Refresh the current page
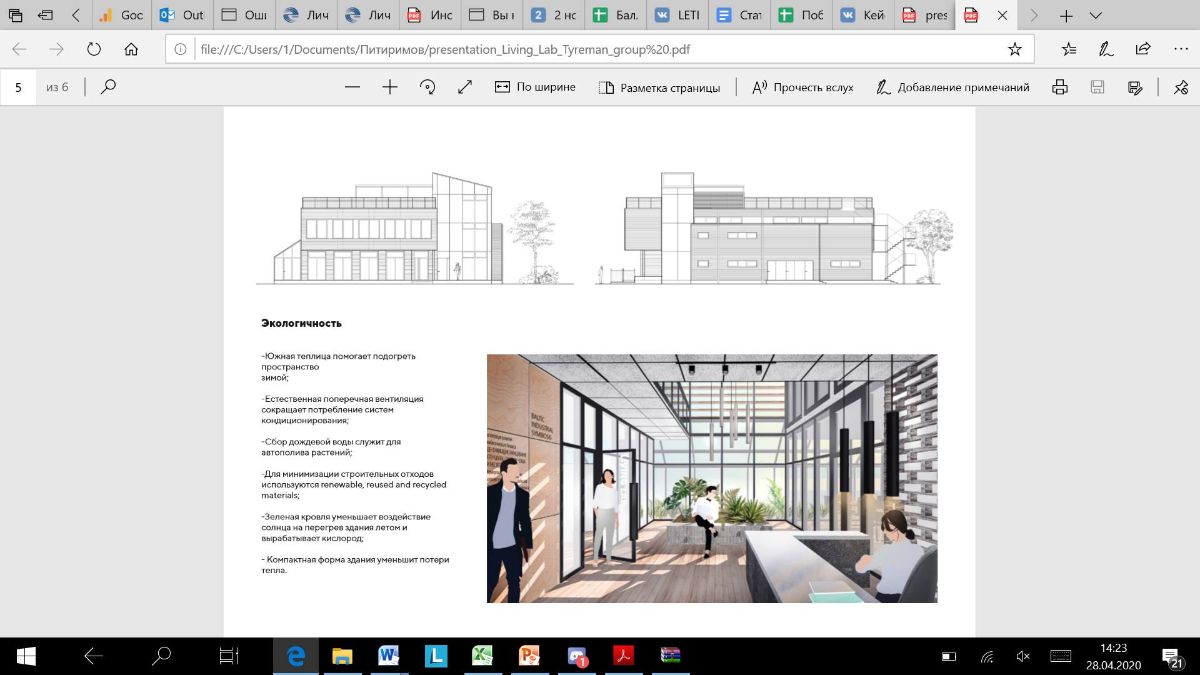This screenshot has height=675, width=1200. click(94, 49)
